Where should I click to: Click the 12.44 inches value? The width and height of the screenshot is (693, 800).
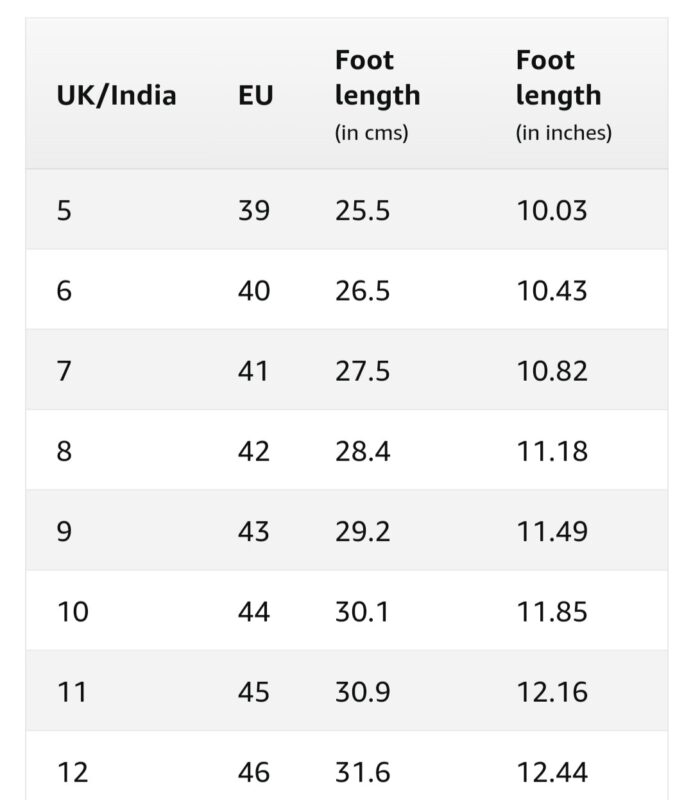coord(552,772)
